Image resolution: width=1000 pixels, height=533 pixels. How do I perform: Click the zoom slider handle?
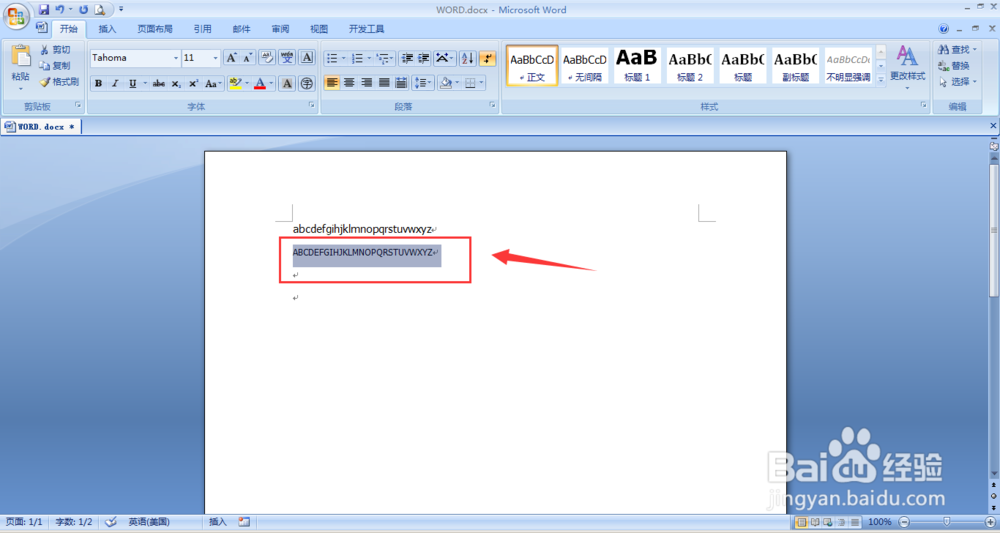pyautogui.click(x=946, y=522)
